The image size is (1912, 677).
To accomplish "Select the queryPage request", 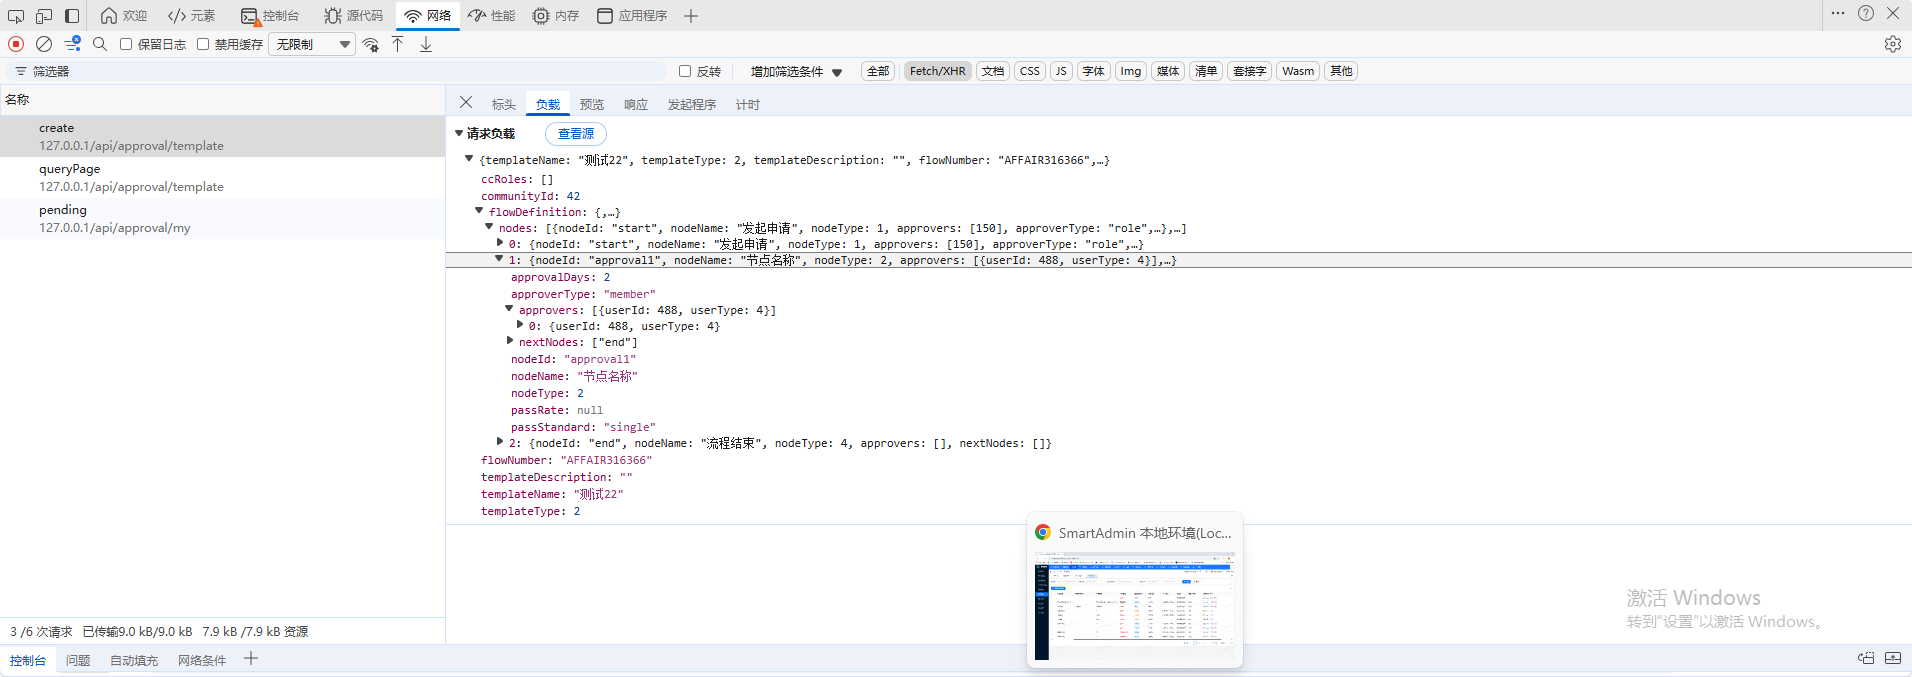I will tap(222, 177).
